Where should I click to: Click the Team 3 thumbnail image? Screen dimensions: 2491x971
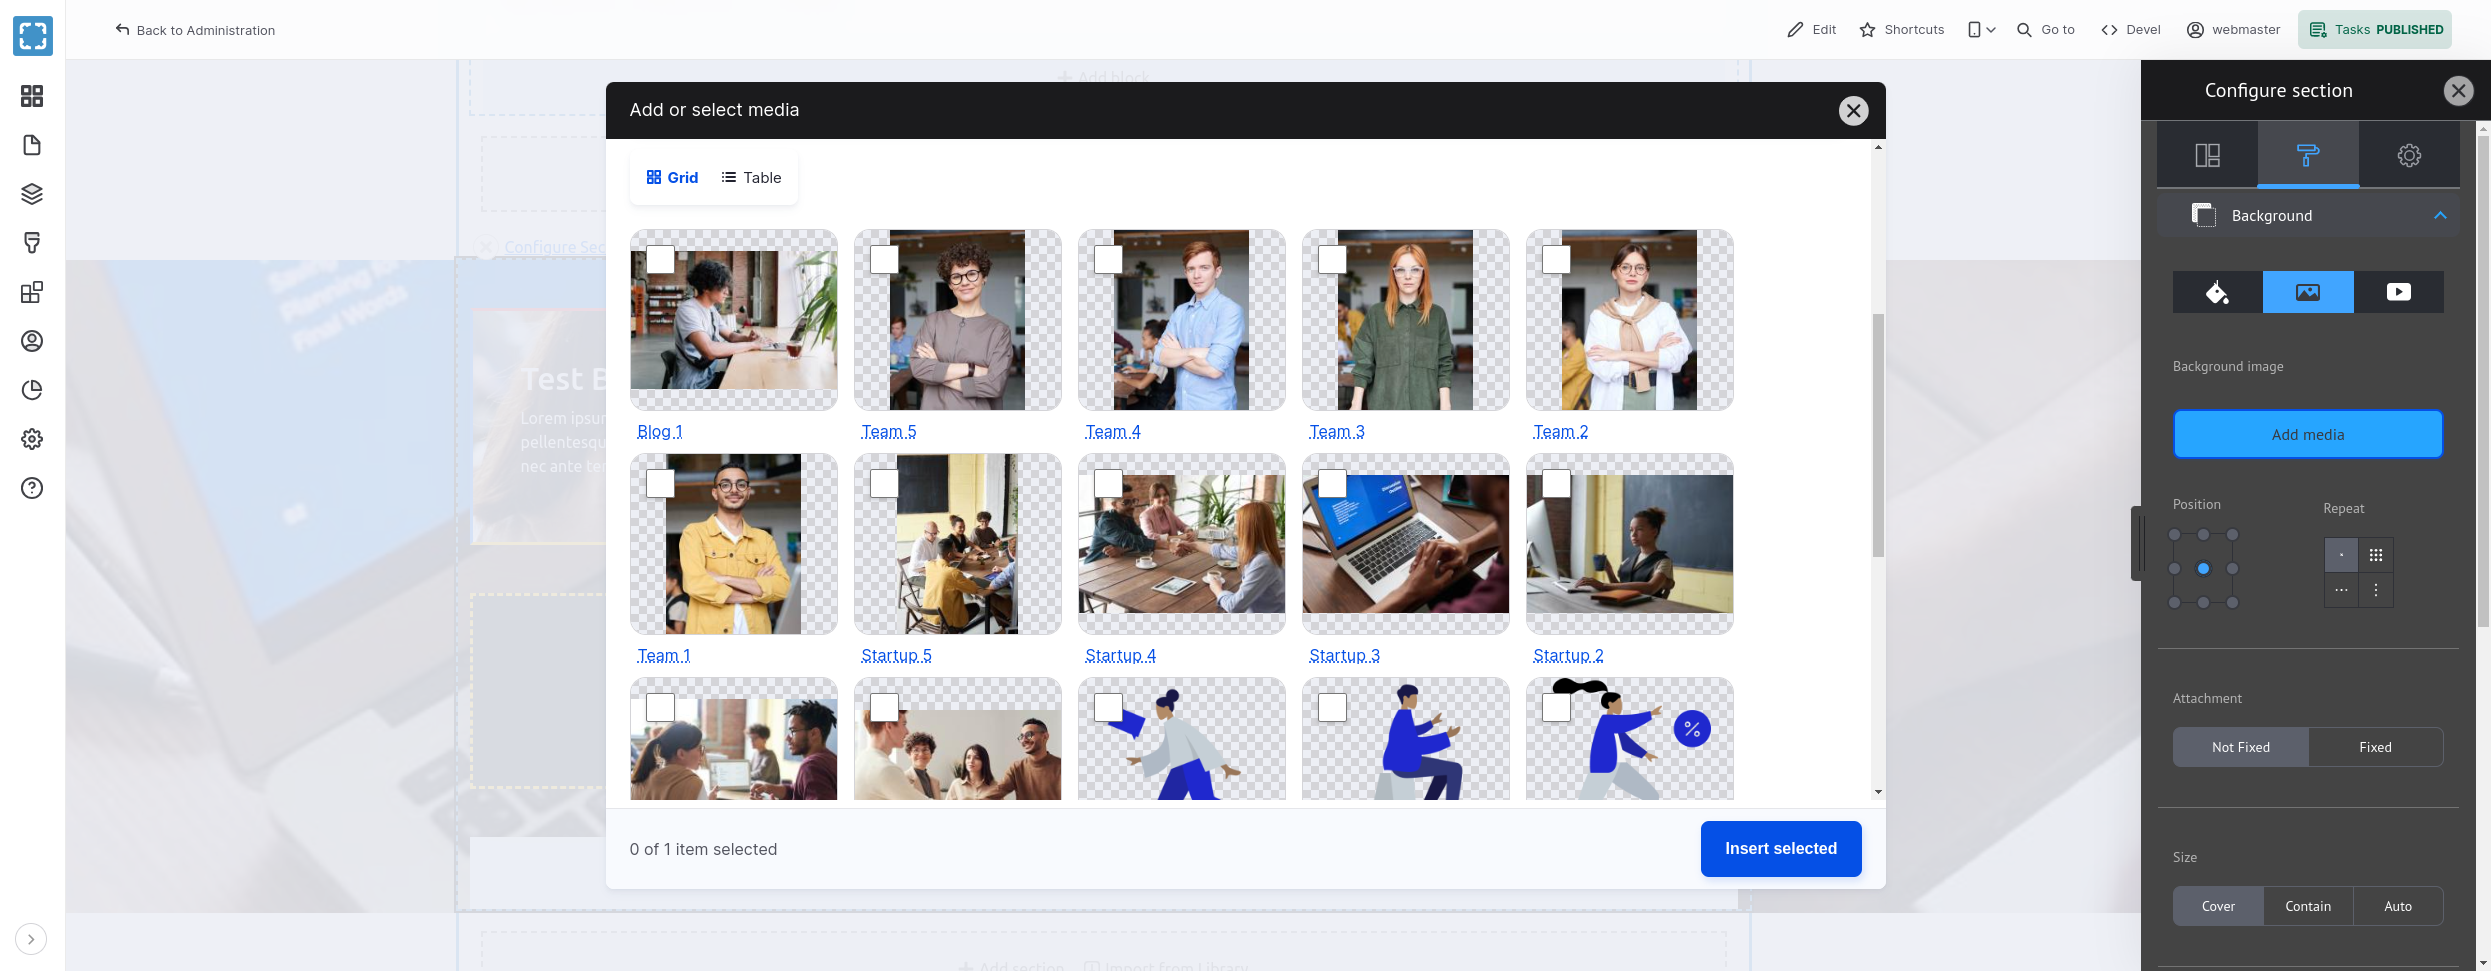click(x=1405, y=320)
